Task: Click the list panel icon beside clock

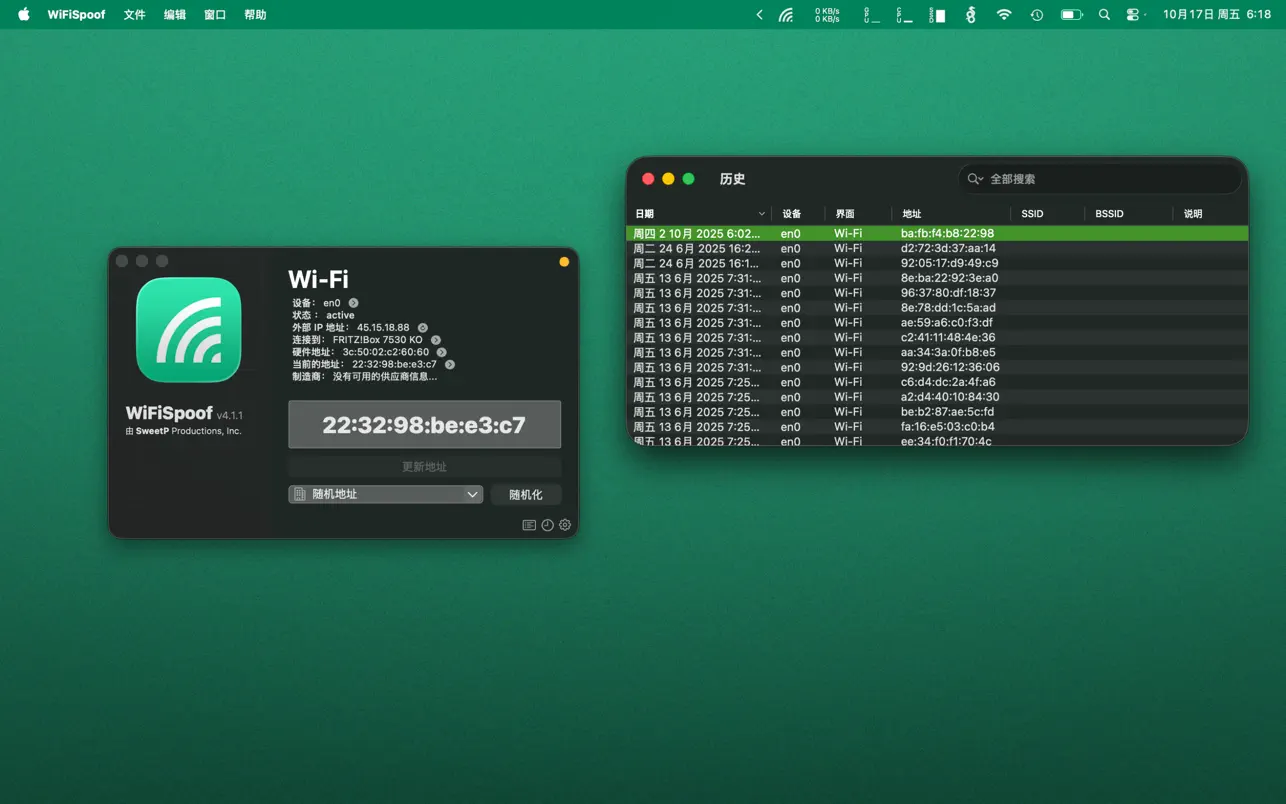Action: point(529,525)
